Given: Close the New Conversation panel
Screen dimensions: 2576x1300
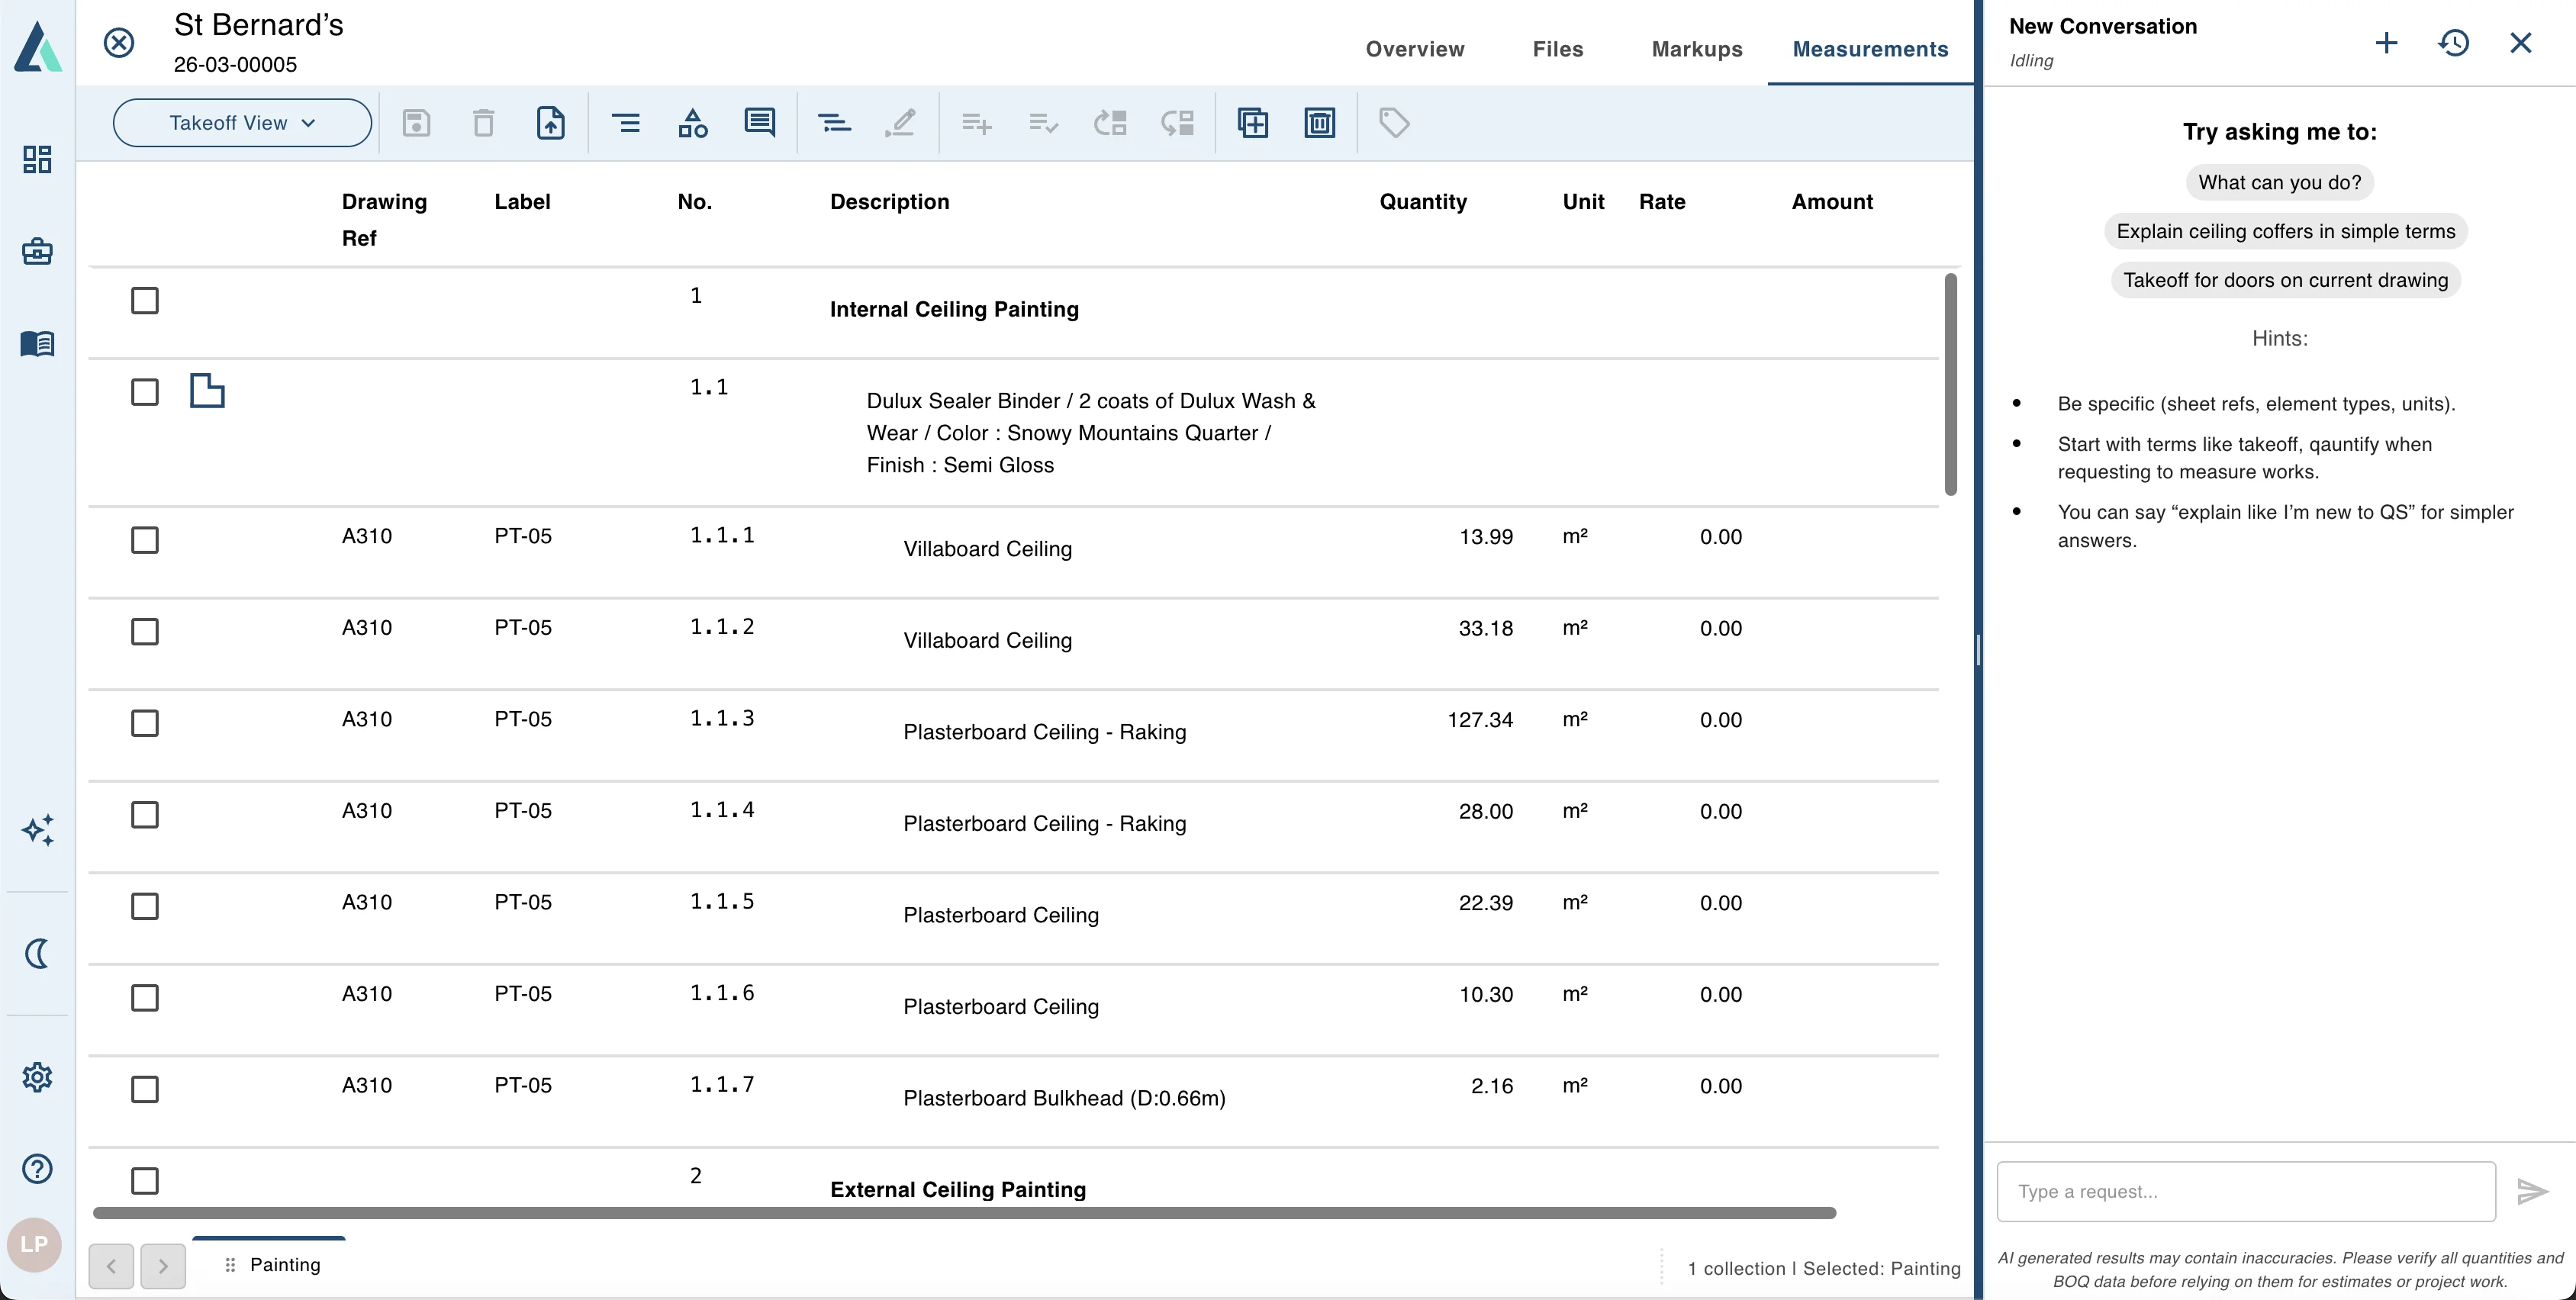Looking at the screenshot, I should 2520,43.
